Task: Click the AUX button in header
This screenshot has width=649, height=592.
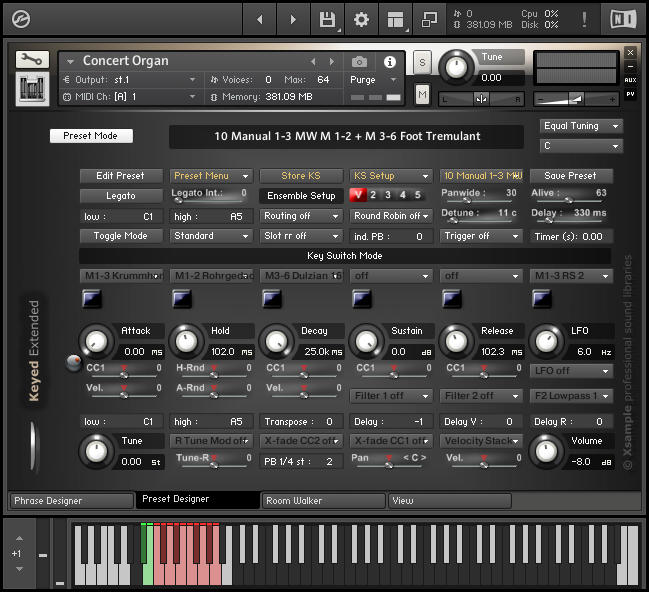Action: pos(630,80)
